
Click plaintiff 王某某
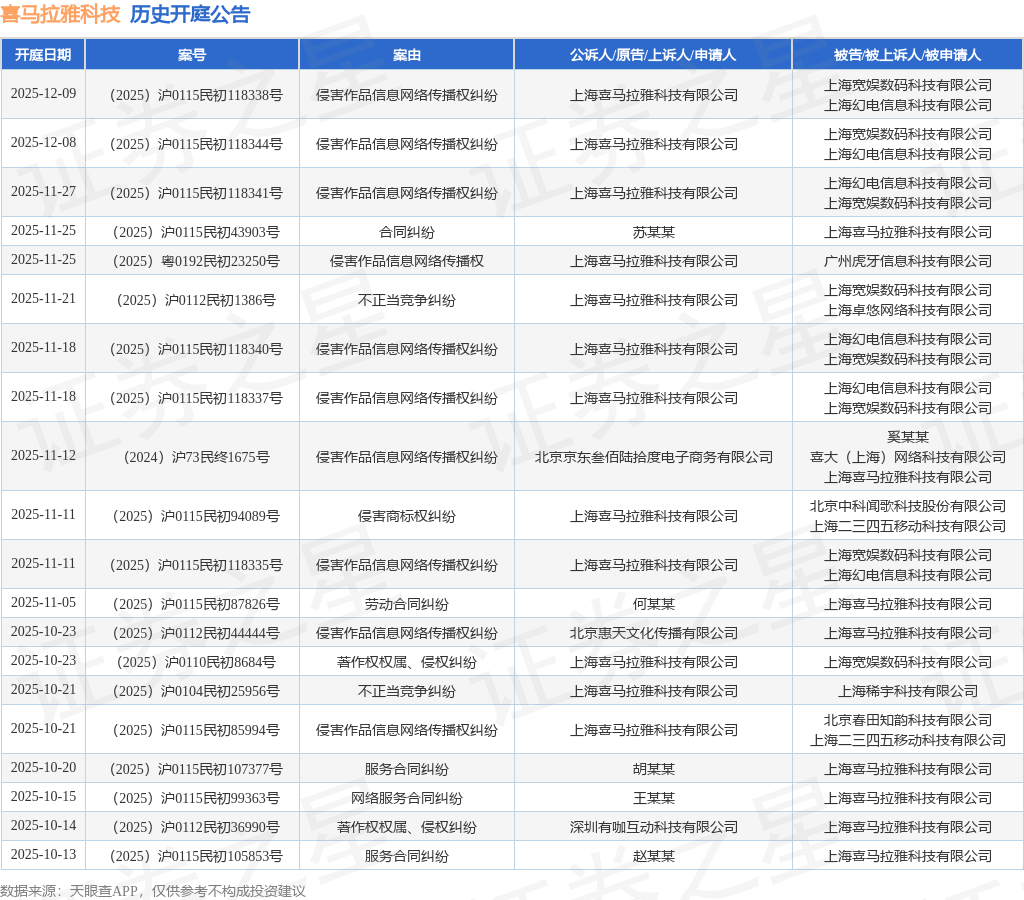click(x=654, y=798)
